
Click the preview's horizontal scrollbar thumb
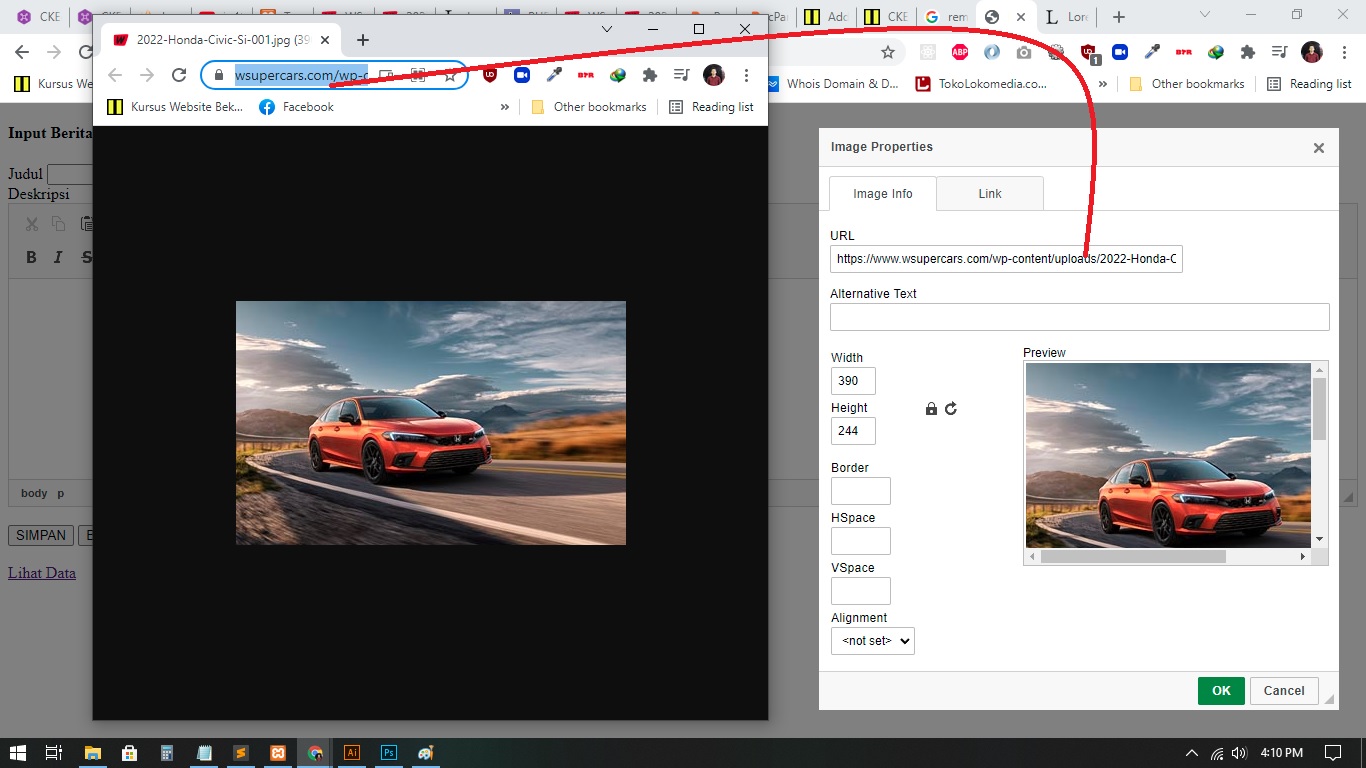(1132, 557)
